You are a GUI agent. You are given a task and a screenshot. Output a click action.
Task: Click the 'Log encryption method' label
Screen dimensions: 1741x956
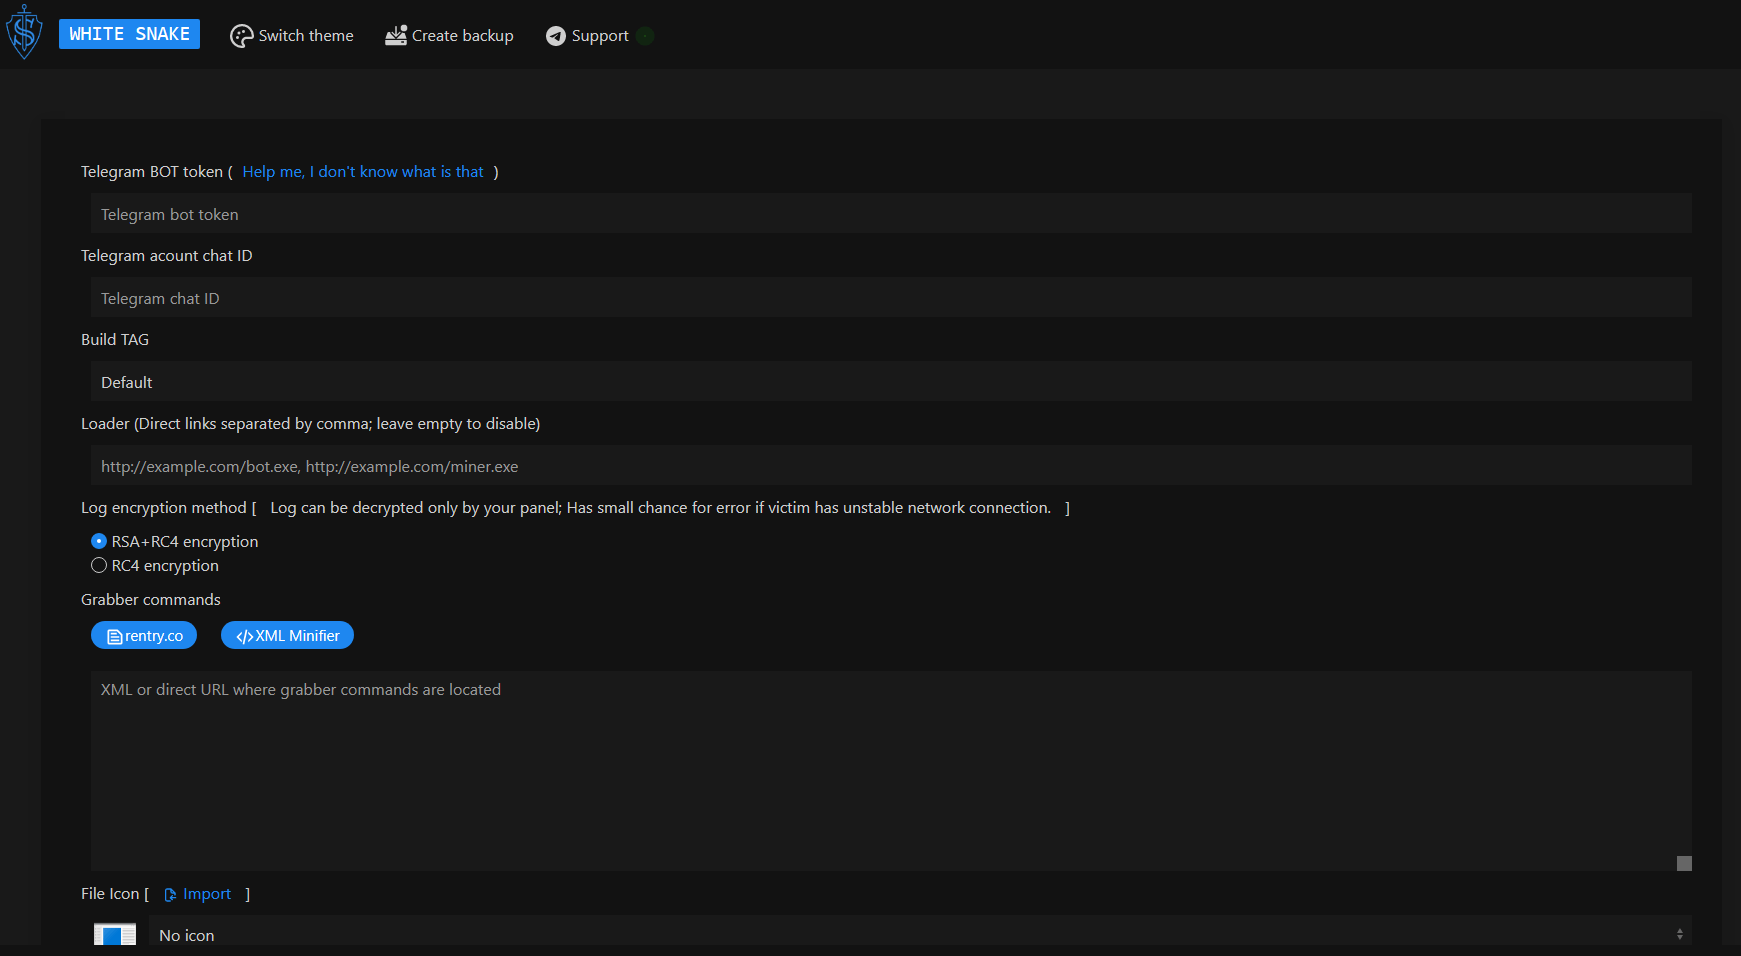(164, 508)
